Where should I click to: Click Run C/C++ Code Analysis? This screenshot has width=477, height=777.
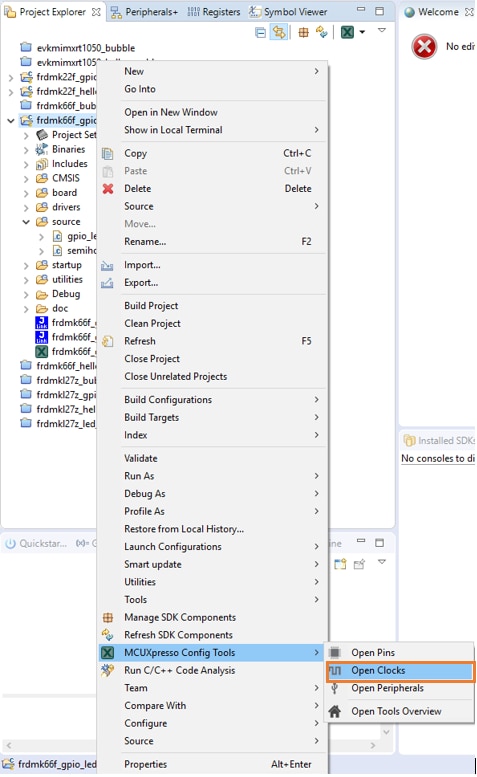point(212,671)
